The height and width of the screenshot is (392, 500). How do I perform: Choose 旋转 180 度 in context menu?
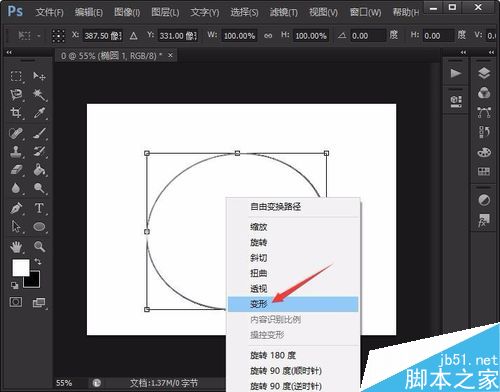293,355
